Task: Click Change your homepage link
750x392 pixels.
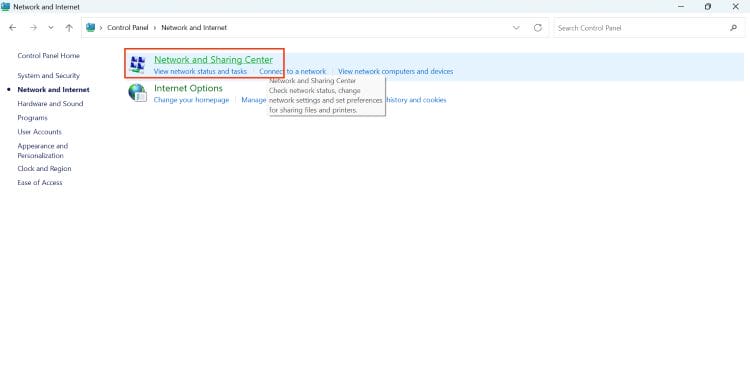Action: point(191,100)
